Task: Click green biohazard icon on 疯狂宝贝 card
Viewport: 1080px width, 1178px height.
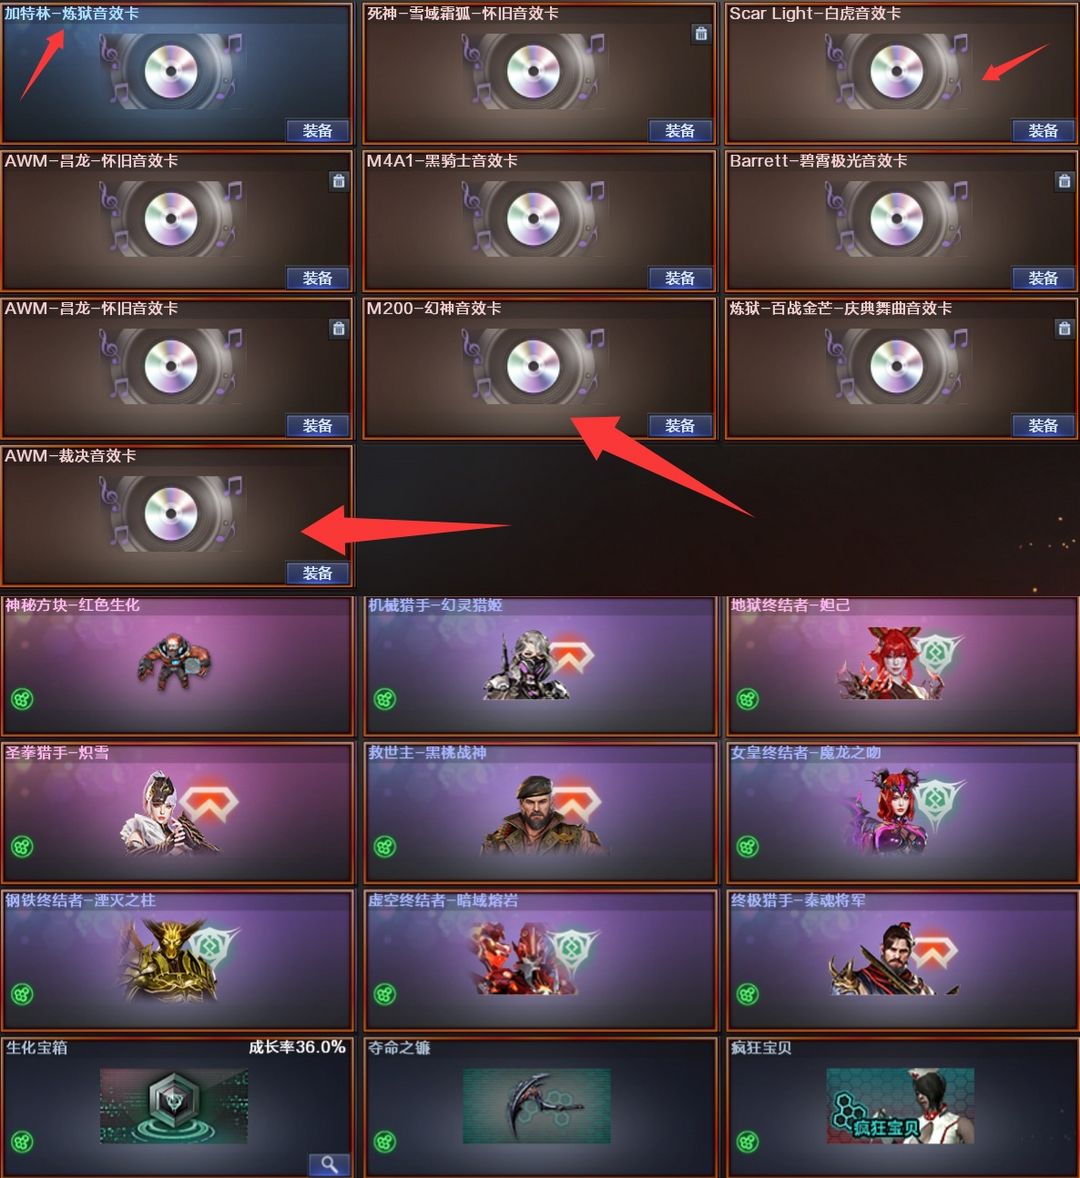Action: pyautogui.click(x=747, y=1142)
